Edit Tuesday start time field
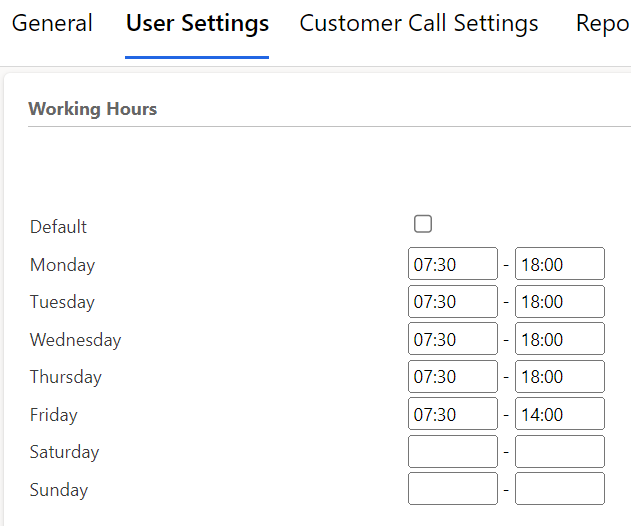The image size is (631, 526). point(453,301)
